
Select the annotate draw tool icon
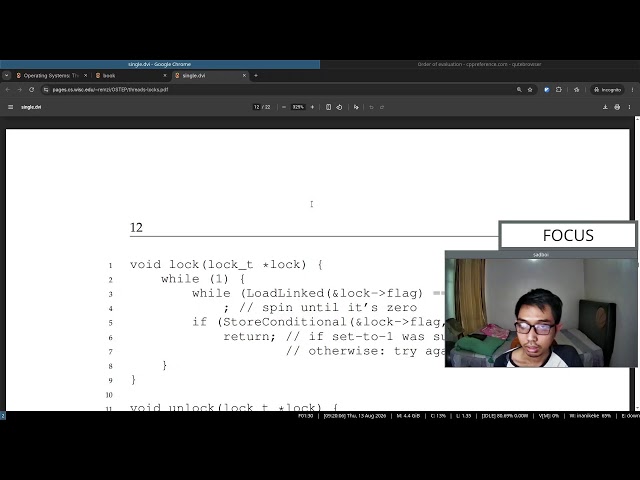(x=356, y=107)
